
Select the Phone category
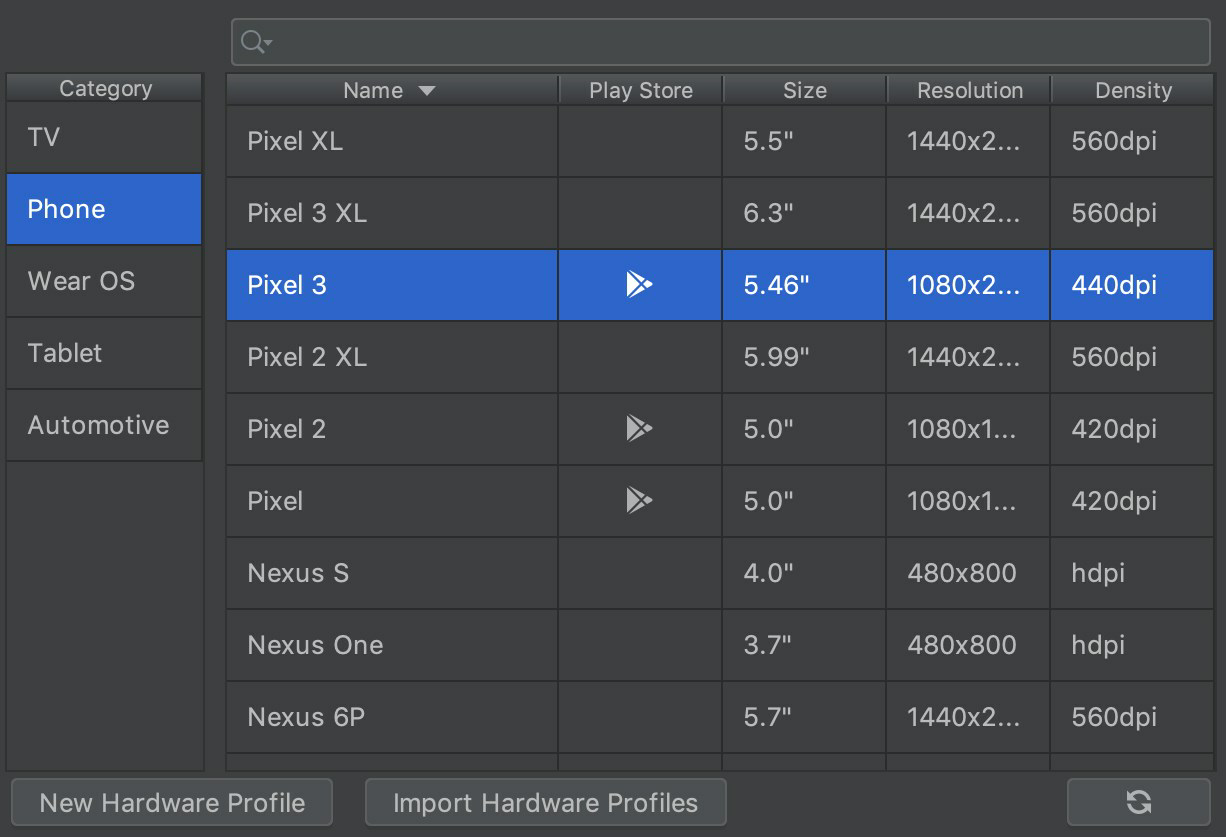pyautogui.click(x=104, y=209)
